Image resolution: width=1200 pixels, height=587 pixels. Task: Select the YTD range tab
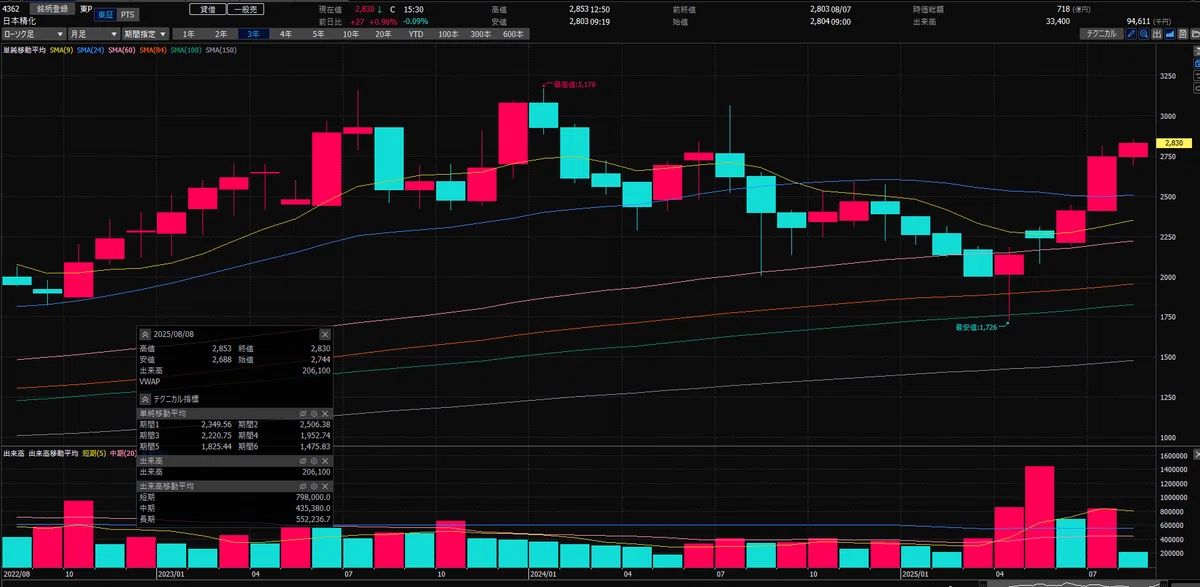(416, 34)
